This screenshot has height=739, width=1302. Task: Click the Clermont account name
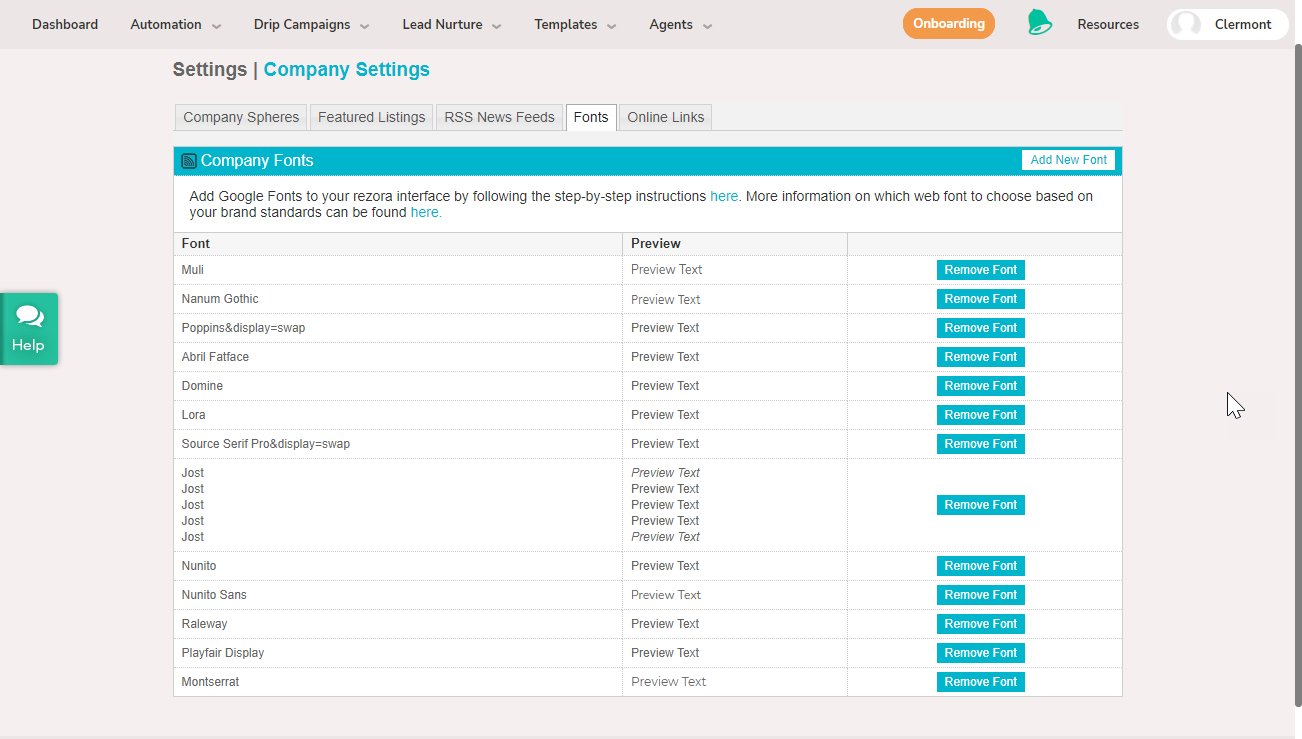[1243, 24]
